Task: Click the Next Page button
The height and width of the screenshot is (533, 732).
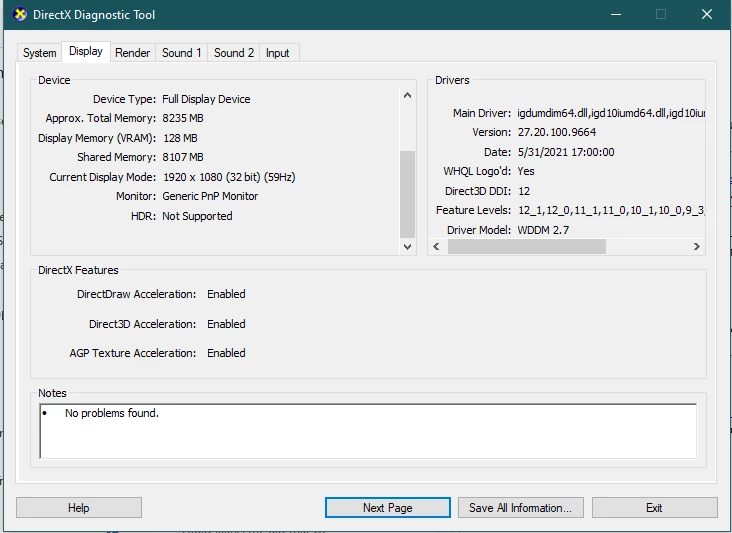Action: point(387,507)
